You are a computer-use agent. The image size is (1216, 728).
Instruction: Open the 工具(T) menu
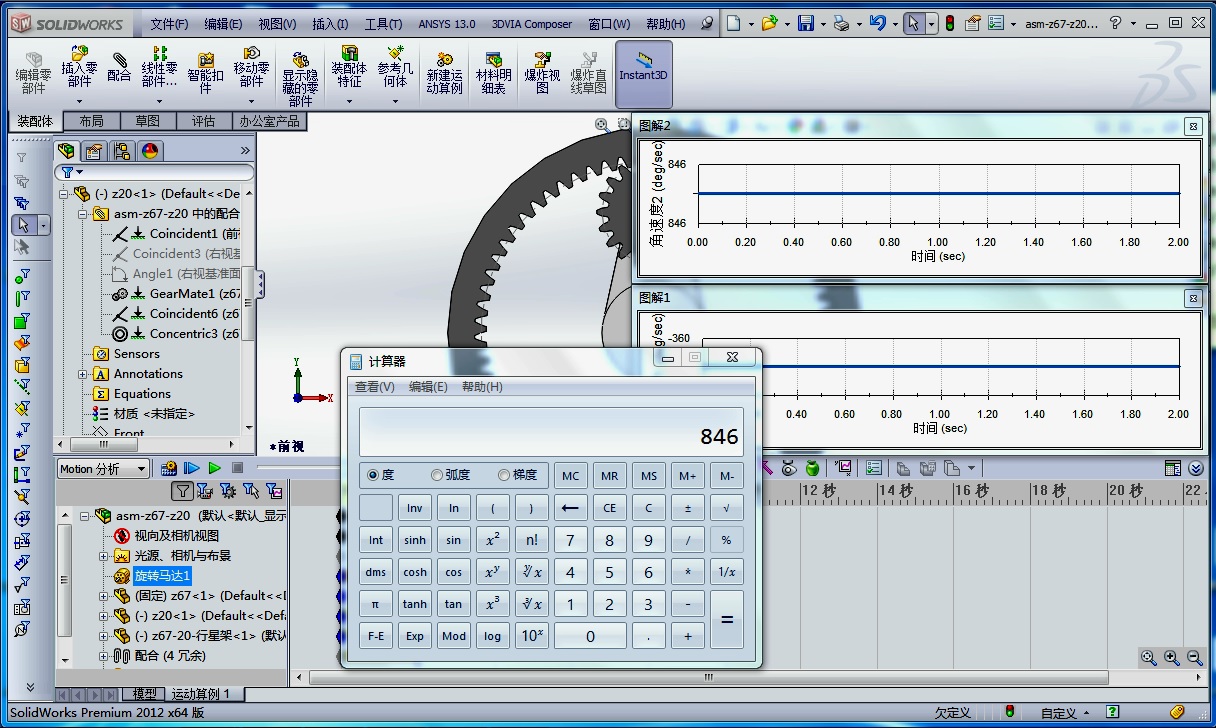383,24
